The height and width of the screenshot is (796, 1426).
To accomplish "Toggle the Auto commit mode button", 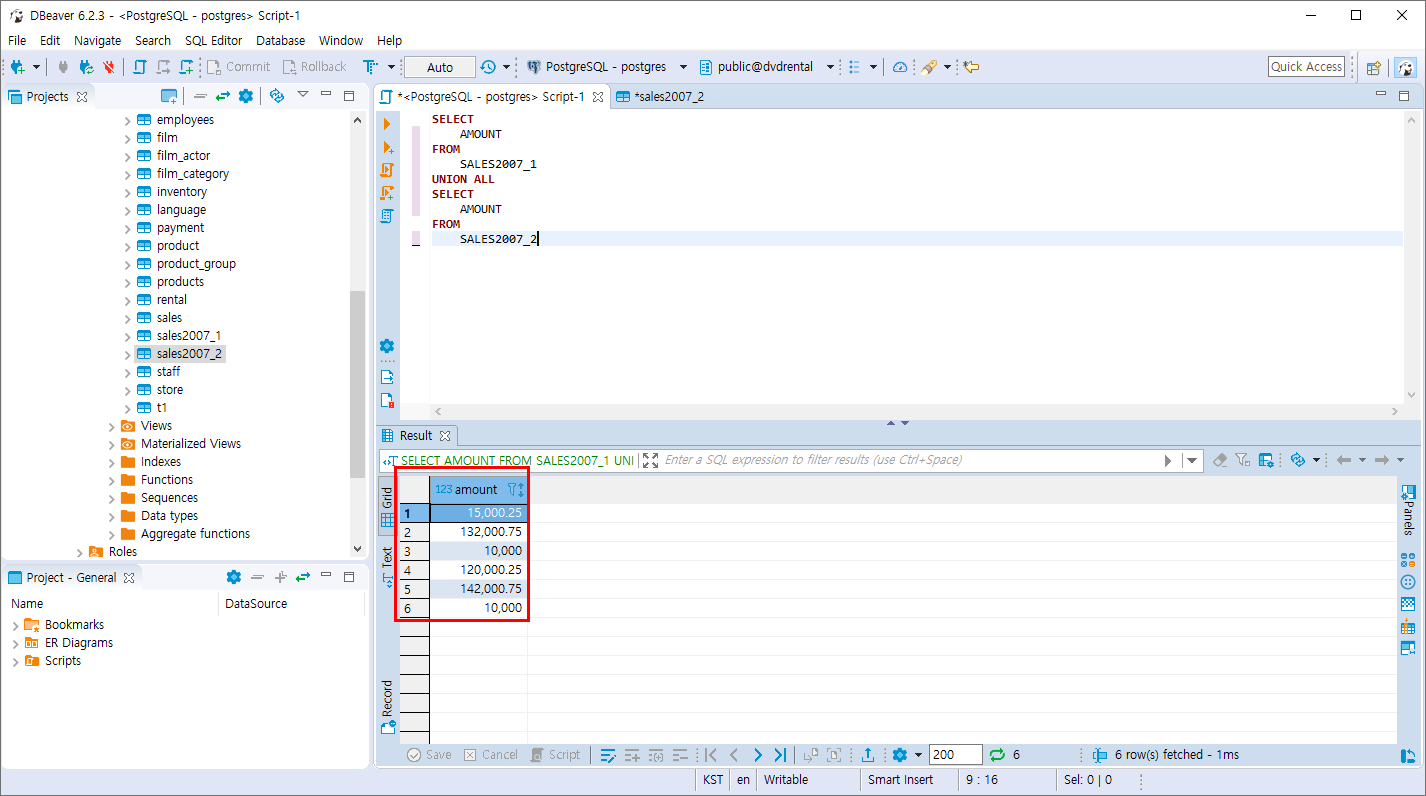I will pos(440,67).
